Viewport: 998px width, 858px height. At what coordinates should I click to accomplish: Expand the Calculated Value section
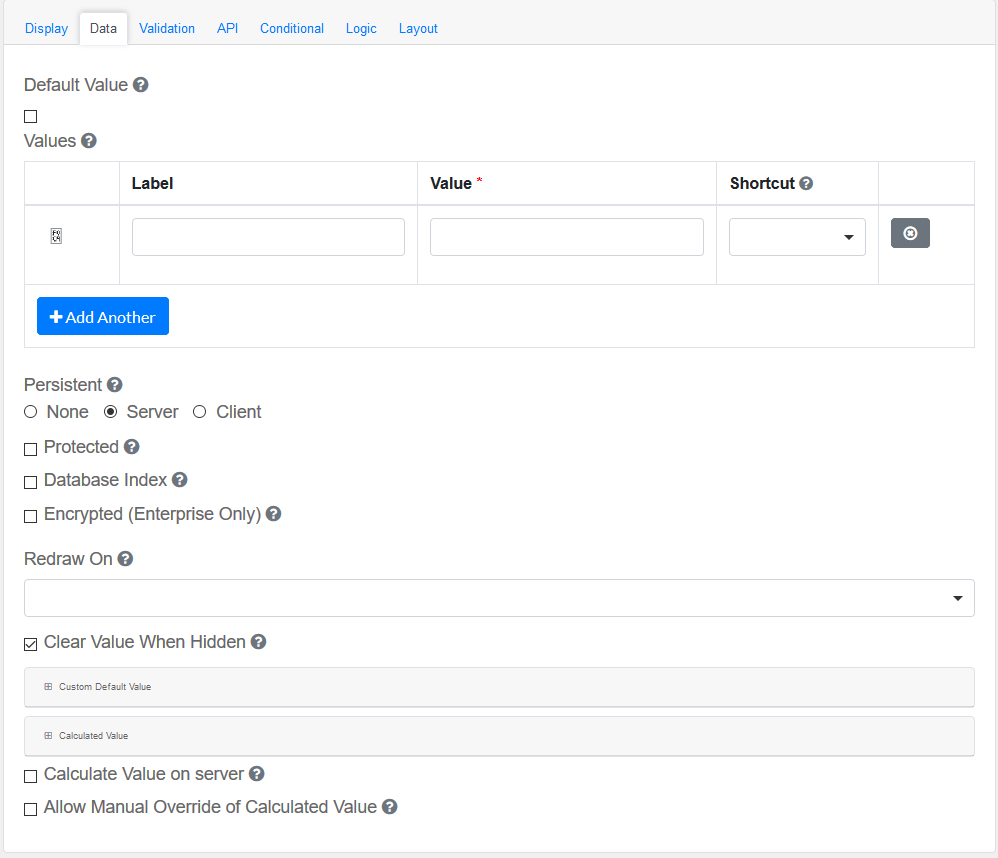[x=93, y=736]
